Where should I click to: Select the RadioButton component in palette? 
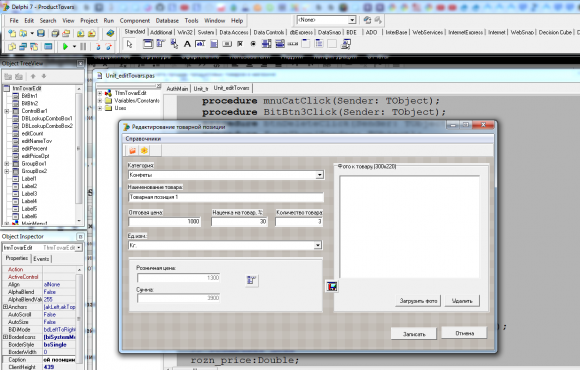[253, 44]
